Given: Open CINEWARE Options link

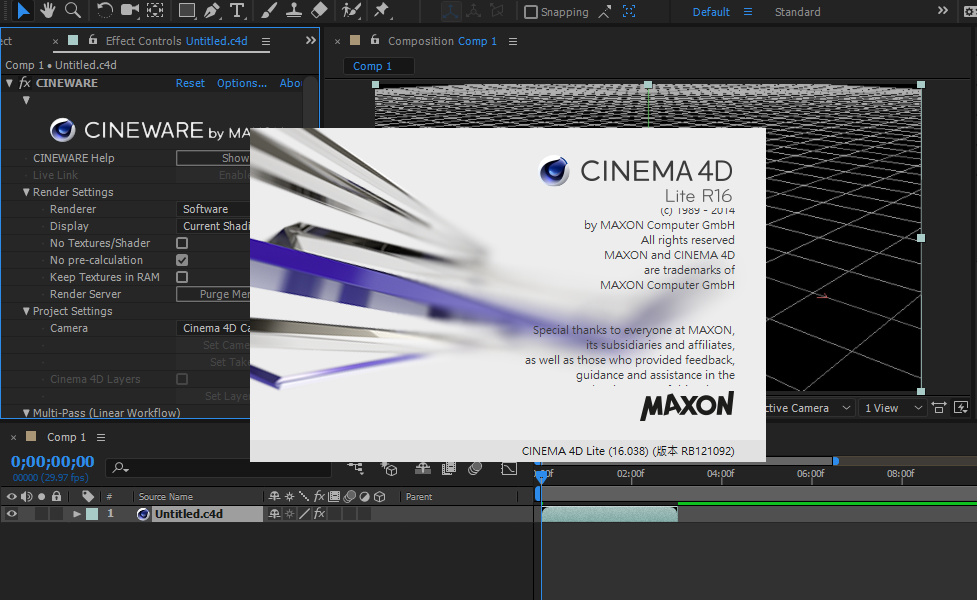Looking at the screenshot, I should 242,83.
